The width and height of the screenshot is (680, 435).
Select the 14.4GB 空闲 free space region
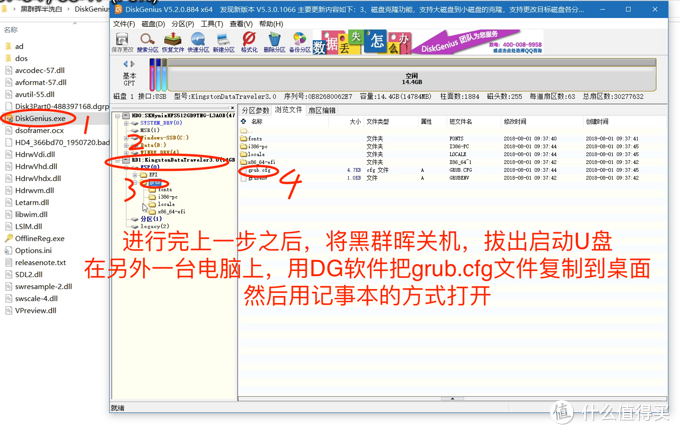pyautogui.click(x=412, y=75)
